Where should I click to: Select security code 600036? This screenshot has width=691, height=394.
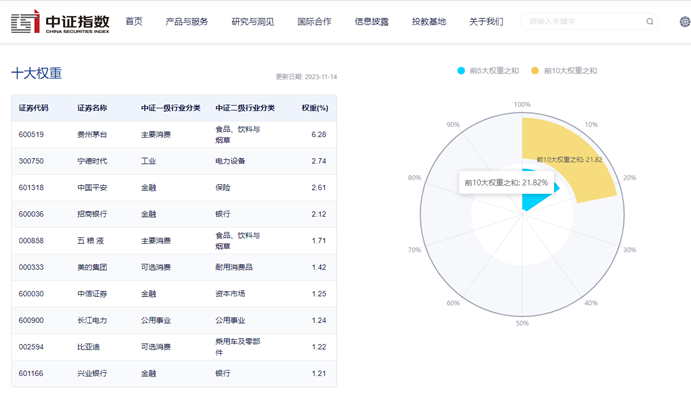tap(31, 214)
